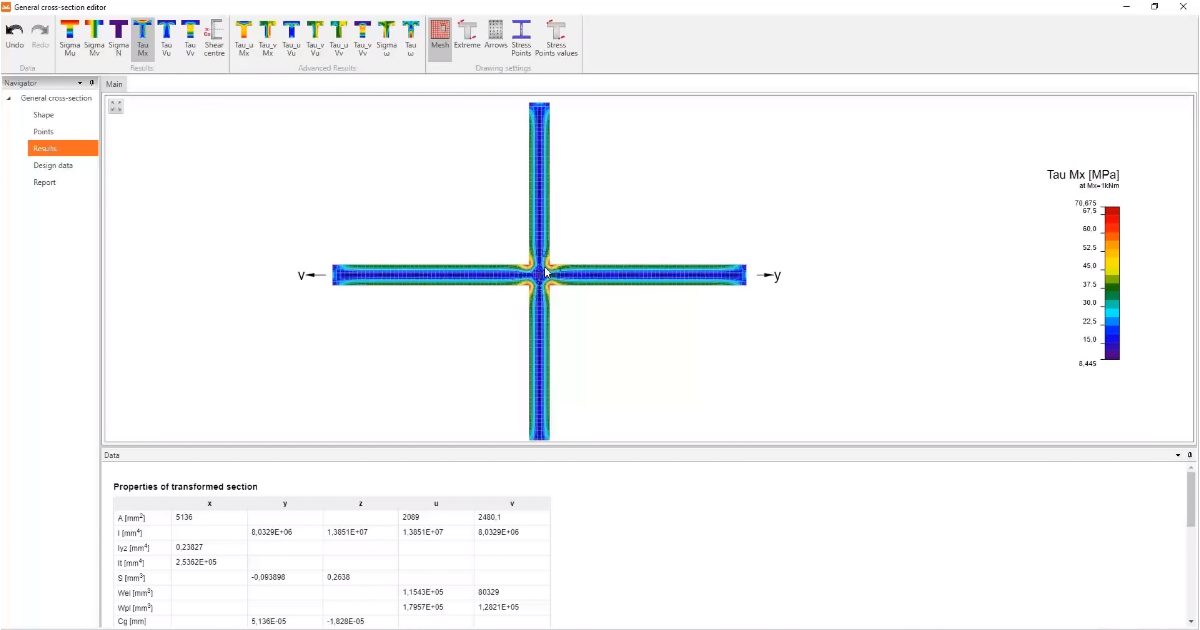Open the Navigator panel dropdown arrow
The image size is (1200, 630).
click(80, 83)
